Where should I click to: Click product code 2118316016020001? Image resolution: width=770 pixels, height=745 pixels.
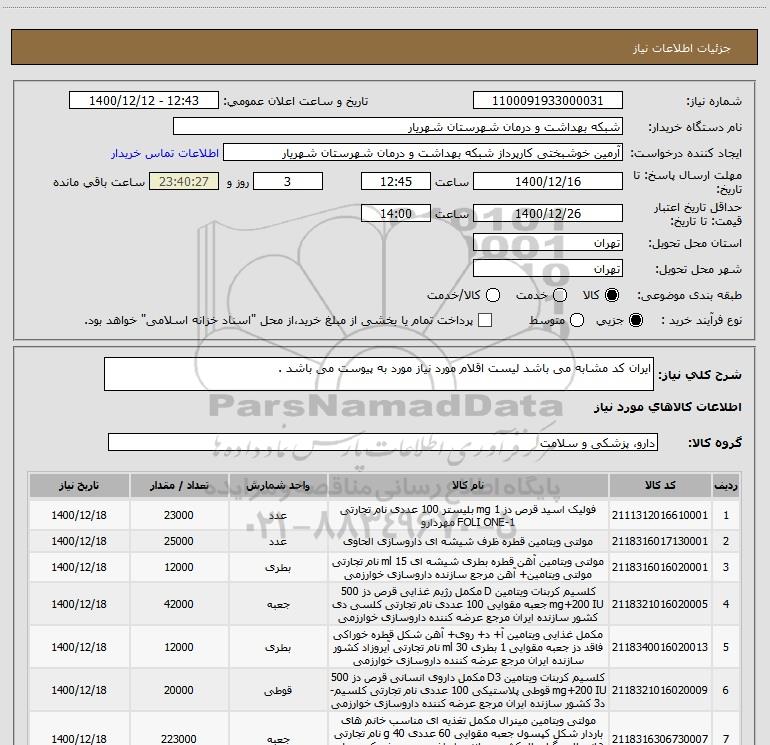[x=660, y=567]
